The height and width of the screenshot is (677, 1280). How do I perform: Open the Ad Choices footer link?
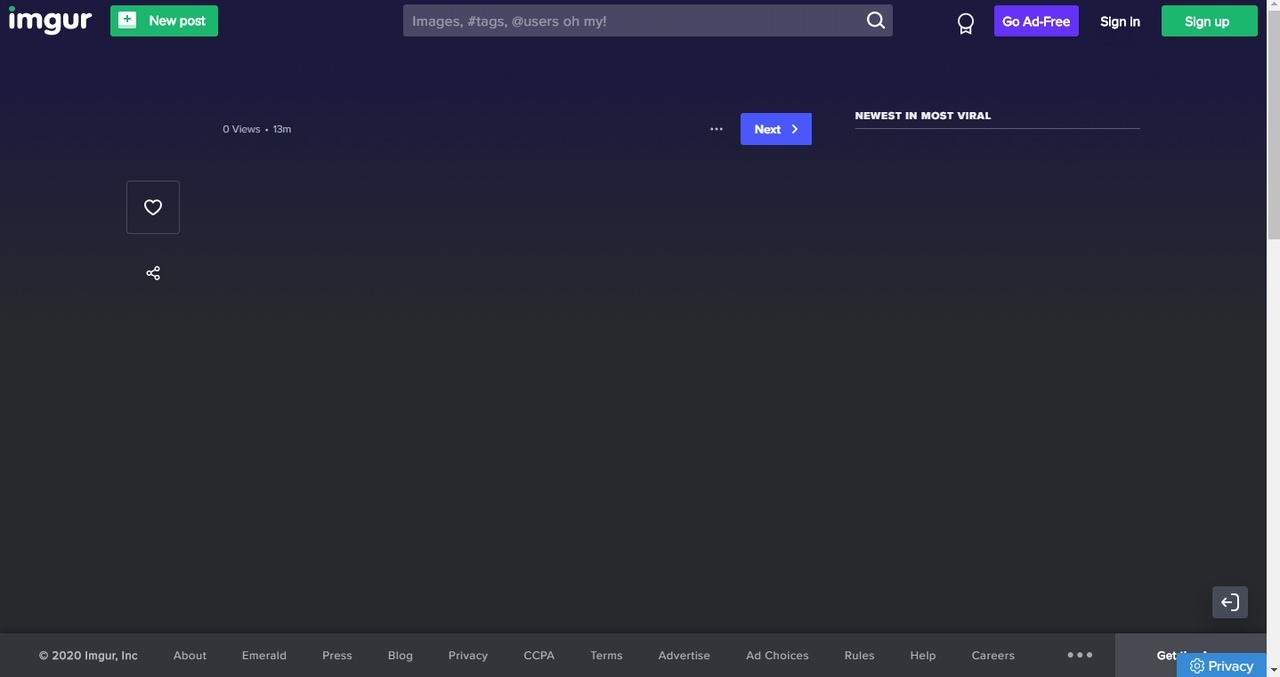point(777,656)
